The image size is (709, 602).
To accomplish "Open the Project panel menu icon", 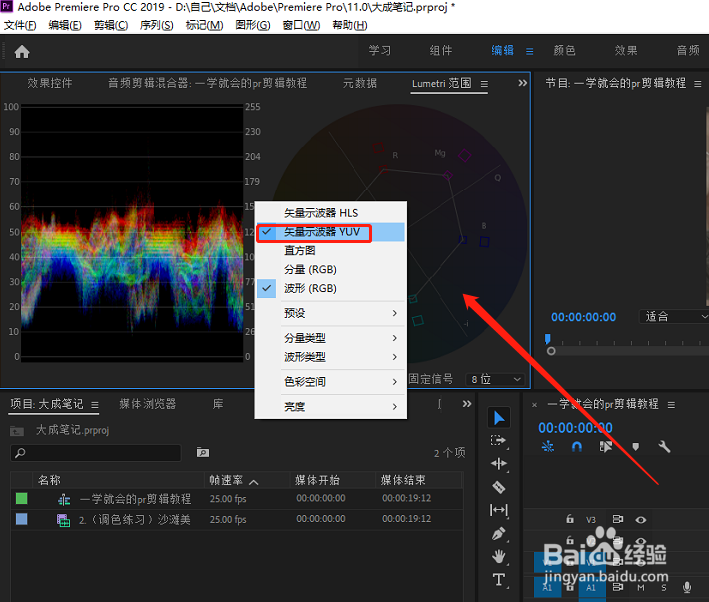I will point(95,405).
